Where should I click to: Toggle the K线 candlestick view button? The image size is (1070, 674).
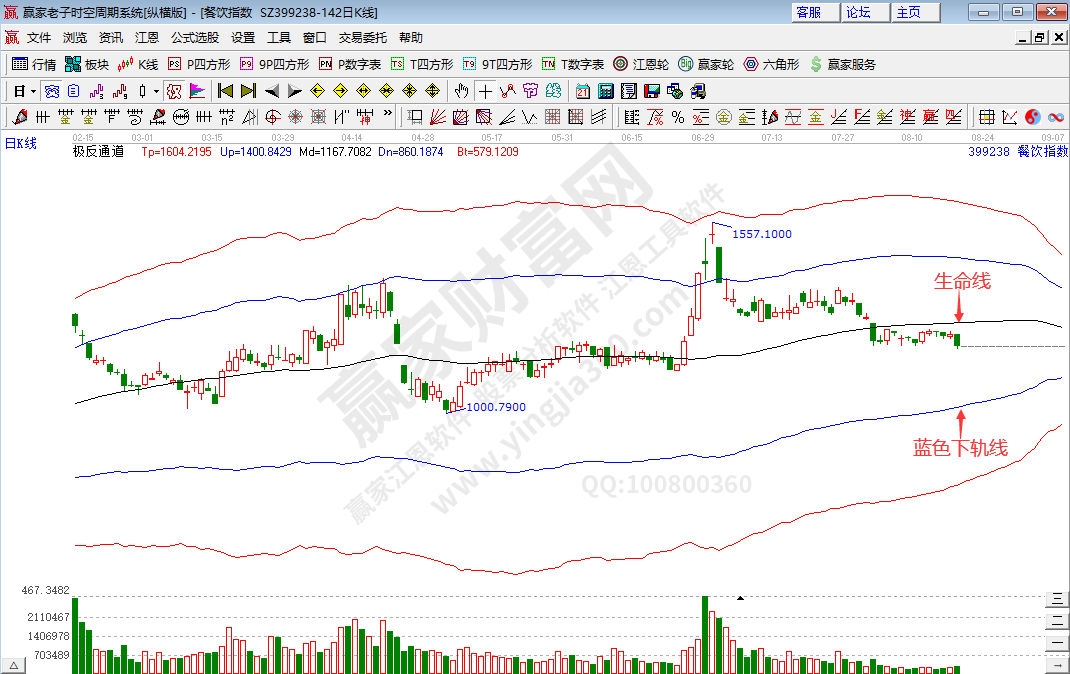pos(137,64)
